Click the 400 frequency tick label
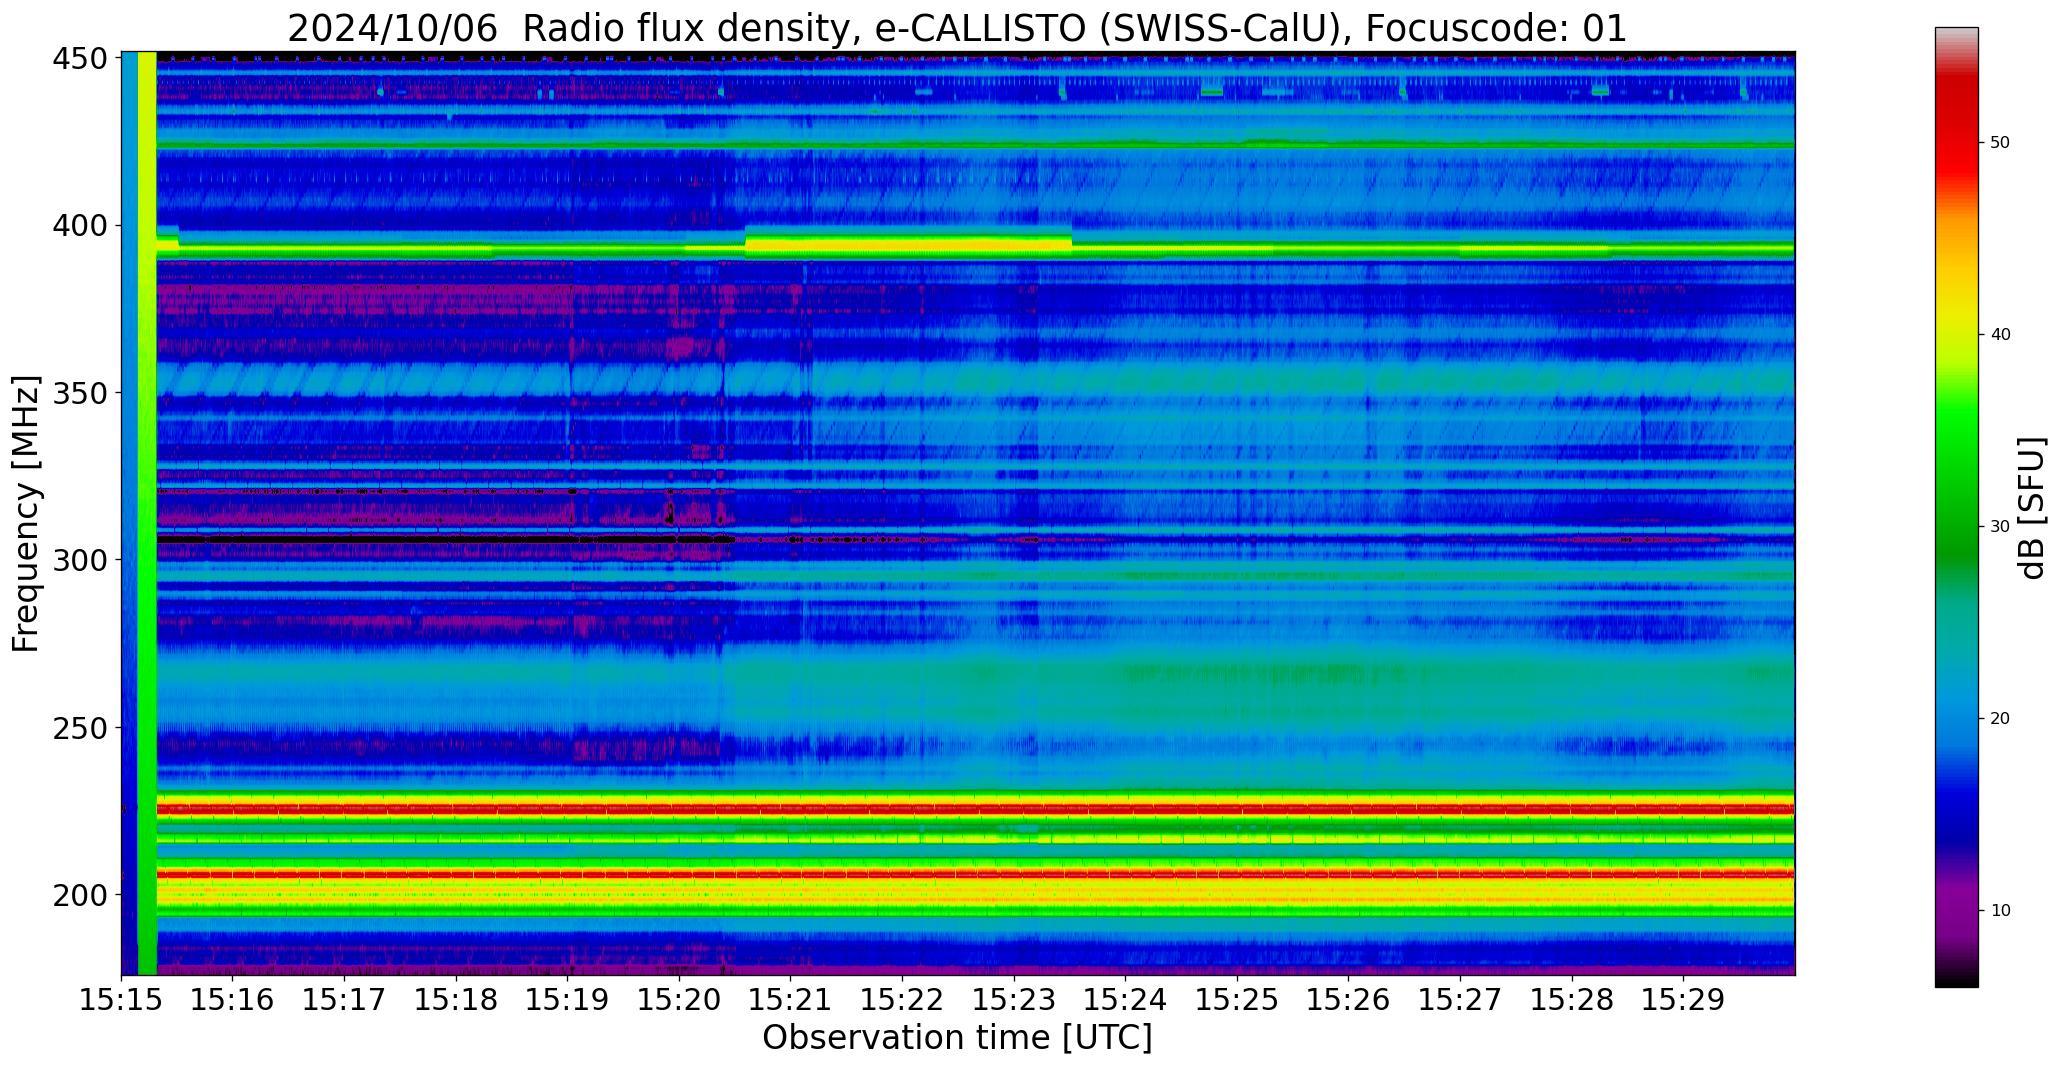Image resolution: width=2062 pixels, height=1067 pixels. tap(80, 226)
